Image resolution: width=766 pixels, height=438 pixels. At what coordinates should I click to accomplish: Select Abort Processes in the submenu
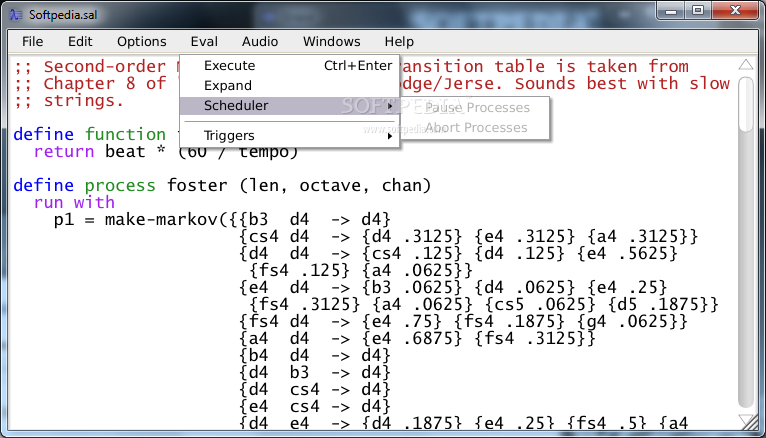tap(476, 127)
